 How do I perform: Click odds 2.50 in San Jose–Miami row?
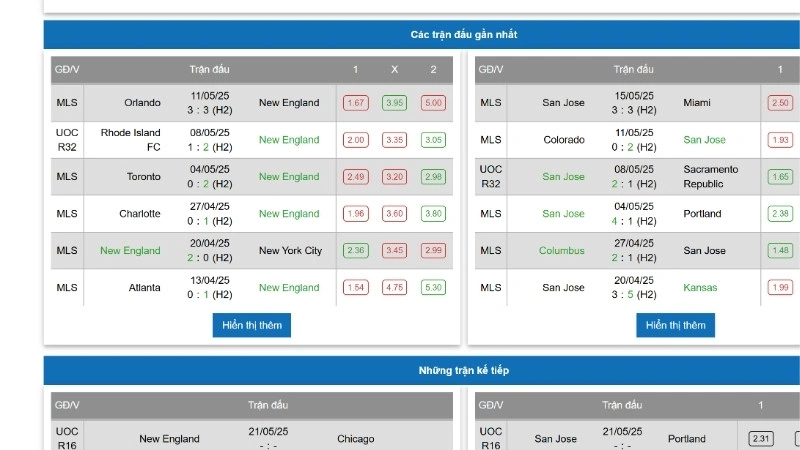780,103
